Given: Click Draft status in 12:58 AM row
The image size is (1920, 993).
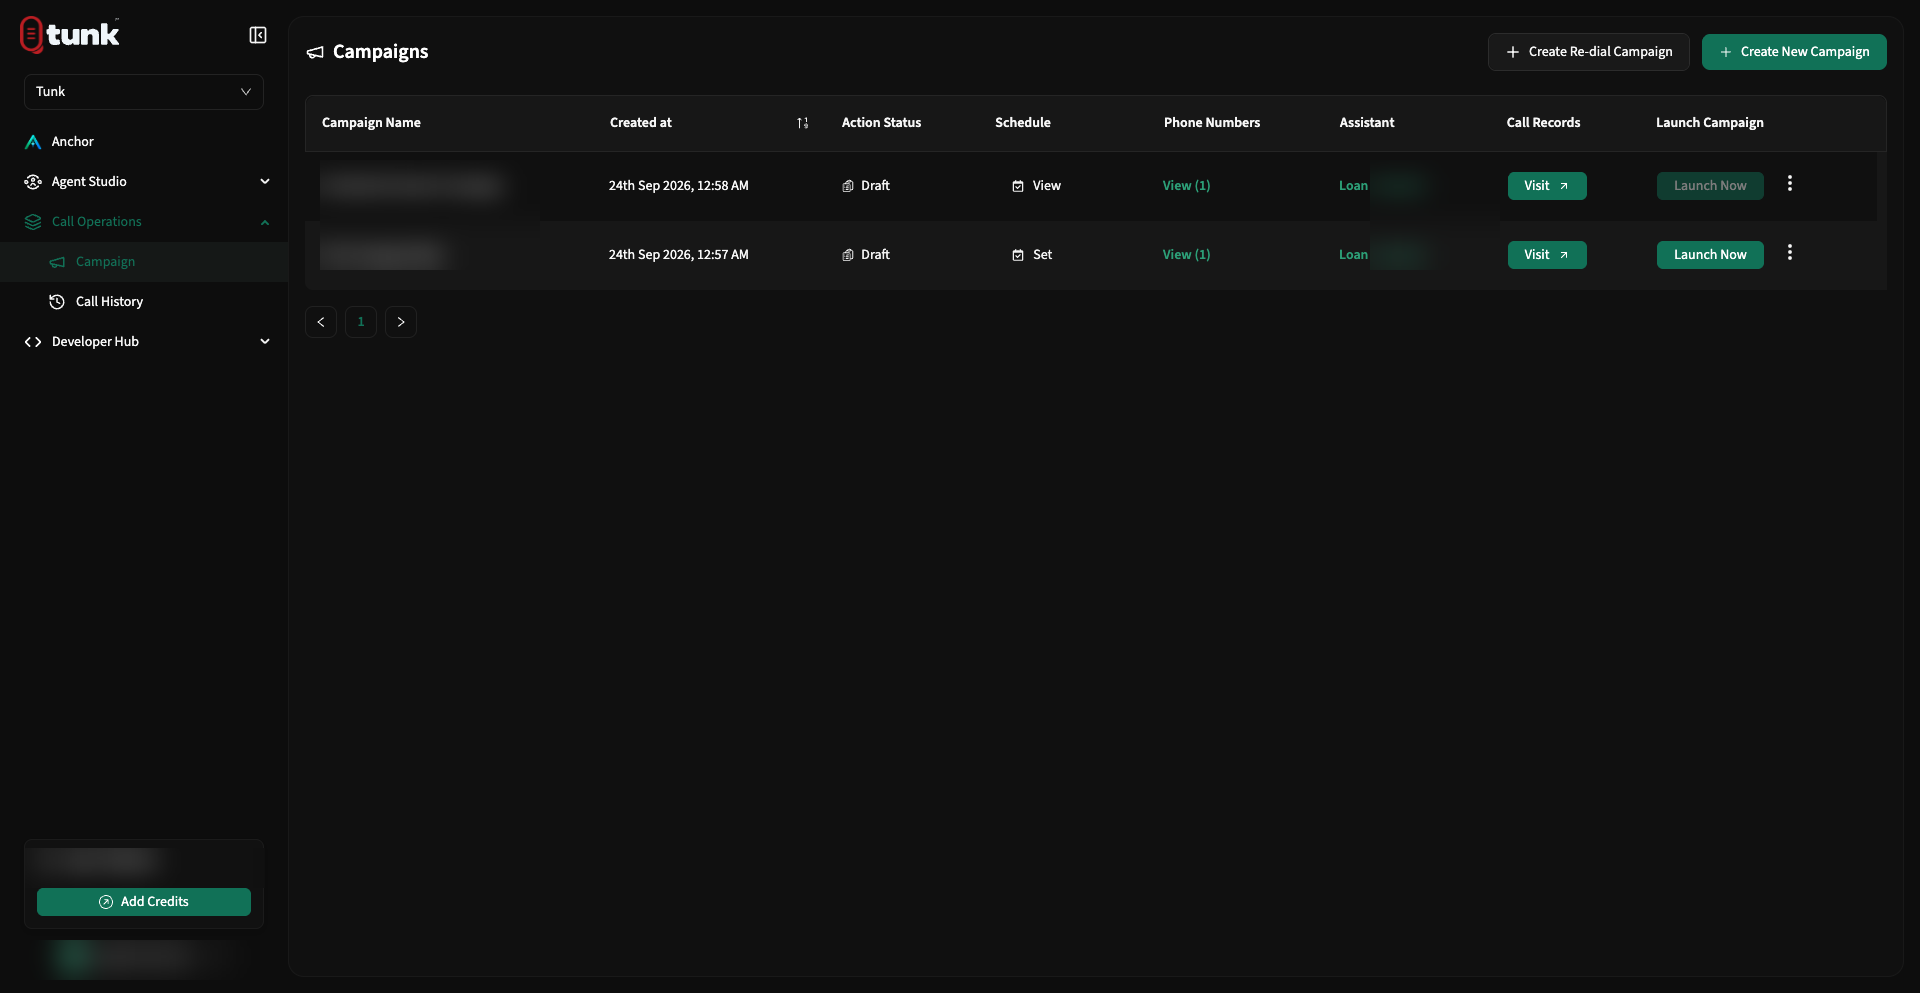Looking at the screenshot, I should coord(866,186).
